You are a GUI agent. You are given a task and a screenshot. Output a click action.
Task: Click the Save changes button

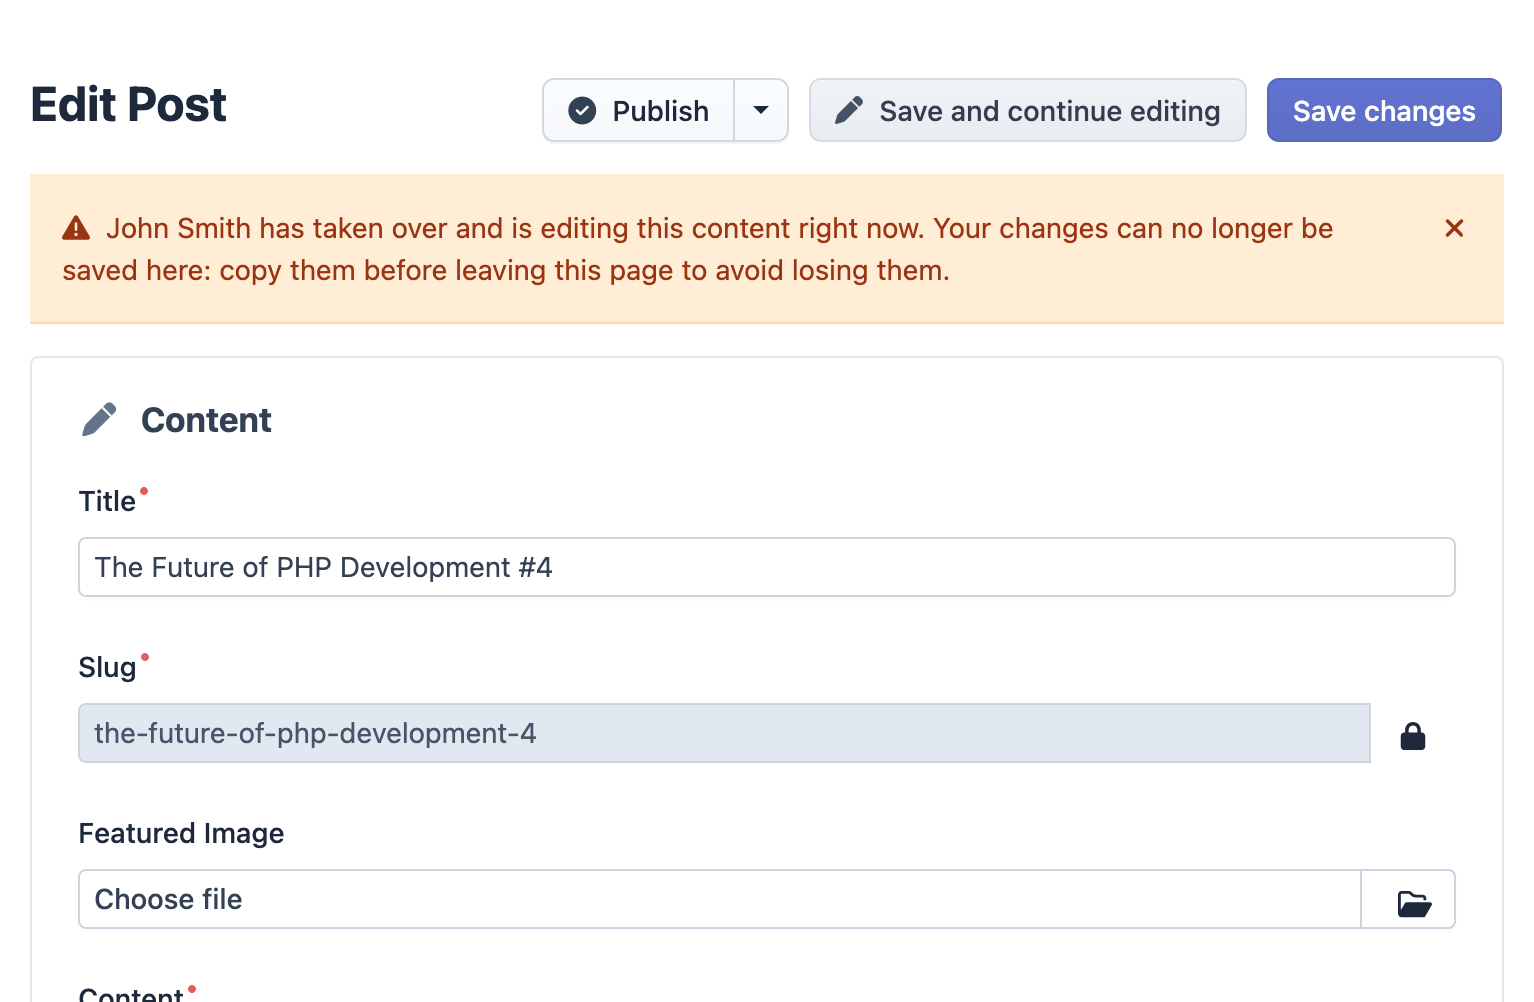click(1384, 110)
